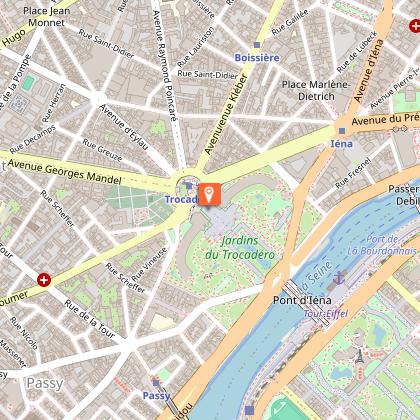Click the Avenue Georges Mandel street label
Screen dimensions: 420x420
(x=64, y=172)
